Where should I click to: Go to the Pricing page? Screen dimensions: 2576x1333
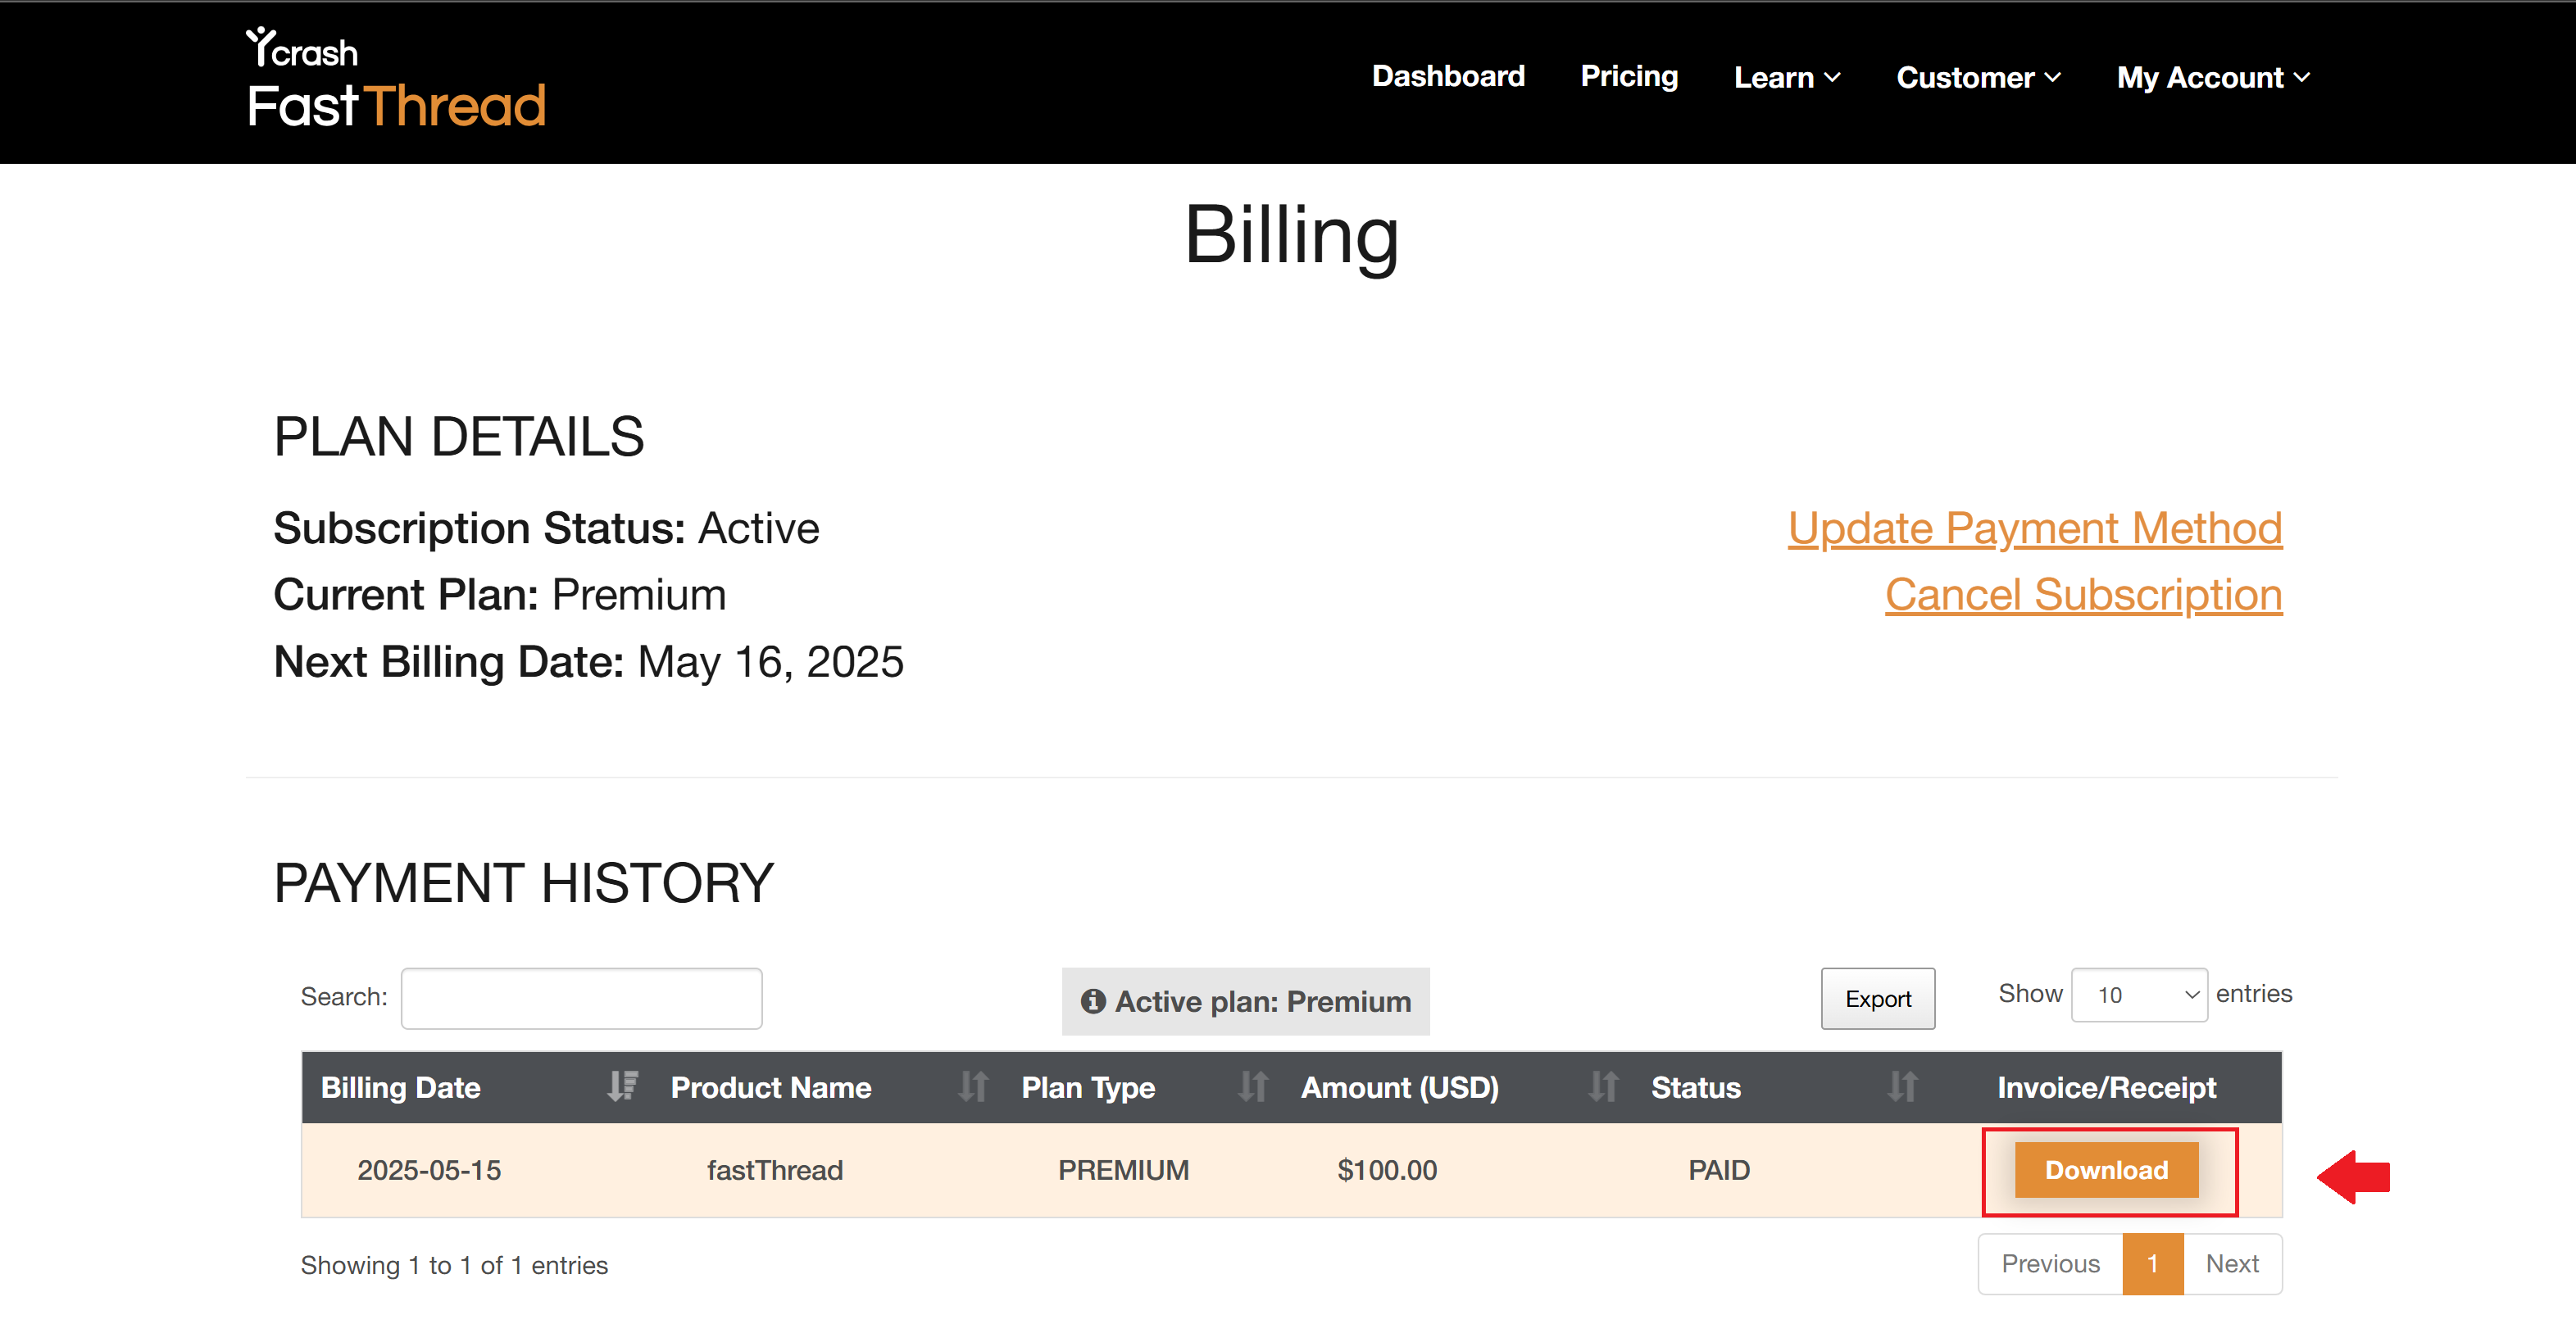(x=1629, y=76)
